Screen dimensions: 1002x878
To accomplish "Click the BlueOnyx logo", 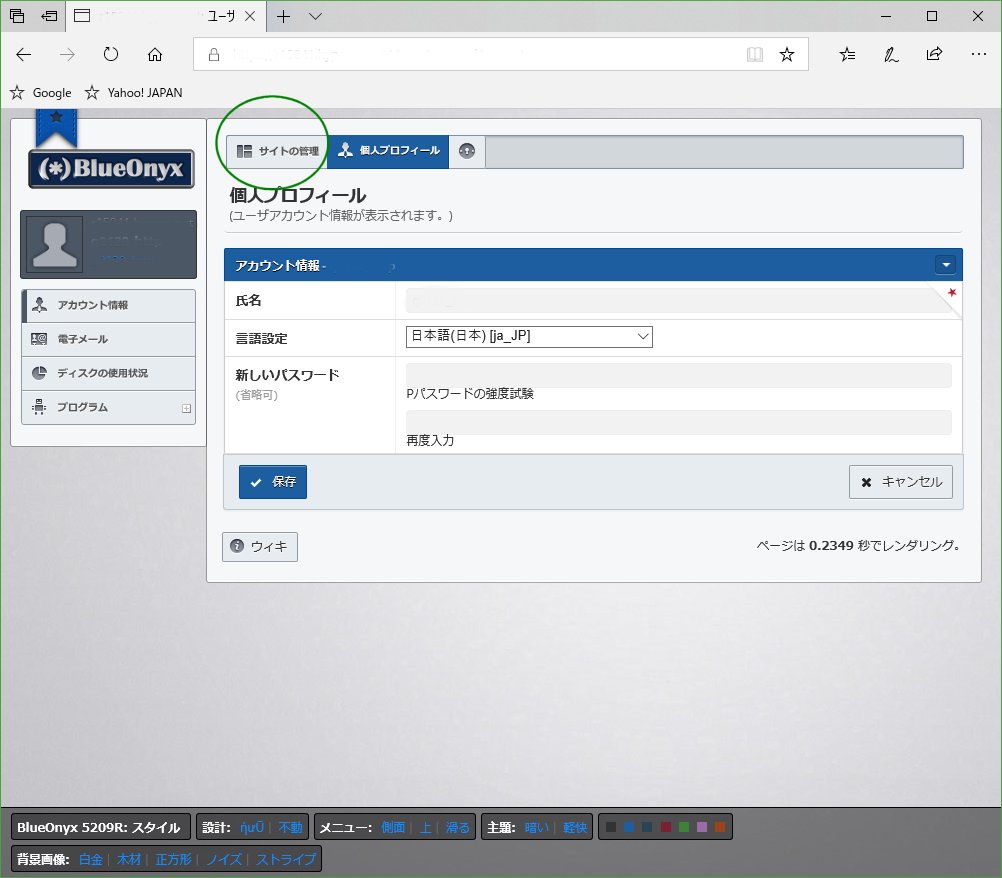I will [110, 170].
